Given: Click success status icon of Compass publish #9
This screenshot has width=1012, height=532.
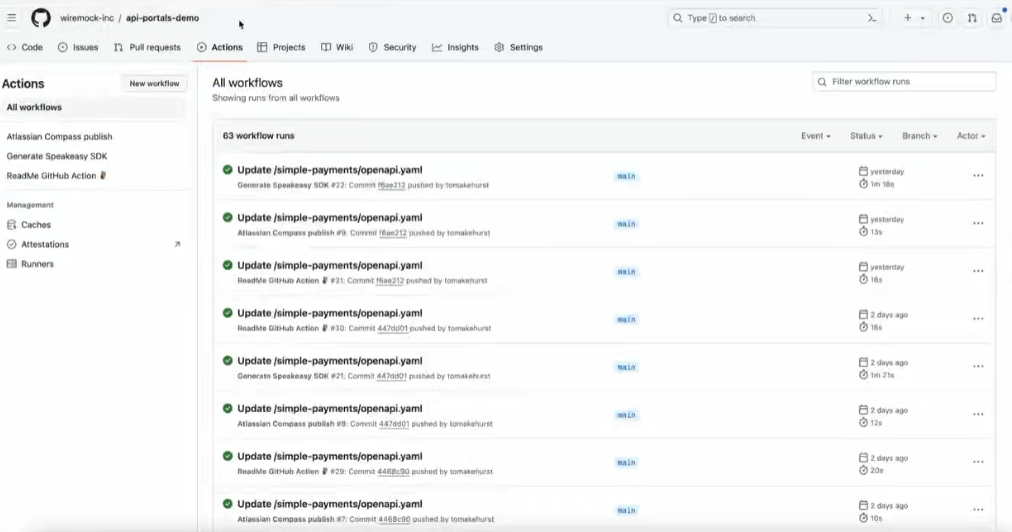Looking at the screenshot, I should (227, 218).
